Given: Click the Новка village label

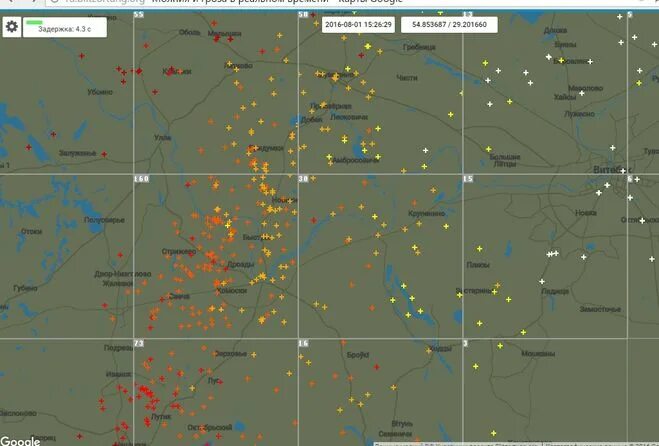Looking at the screenshot, I should pos(585,213).
